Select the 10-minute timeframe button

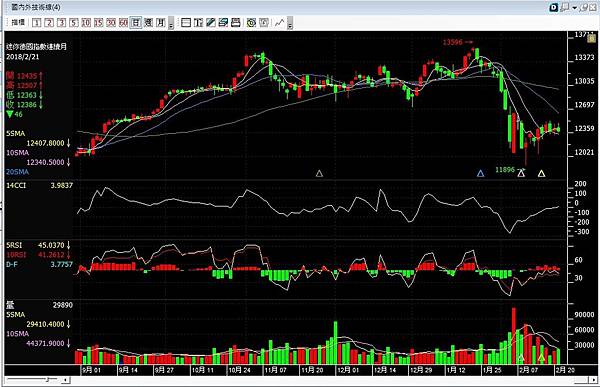86,23
